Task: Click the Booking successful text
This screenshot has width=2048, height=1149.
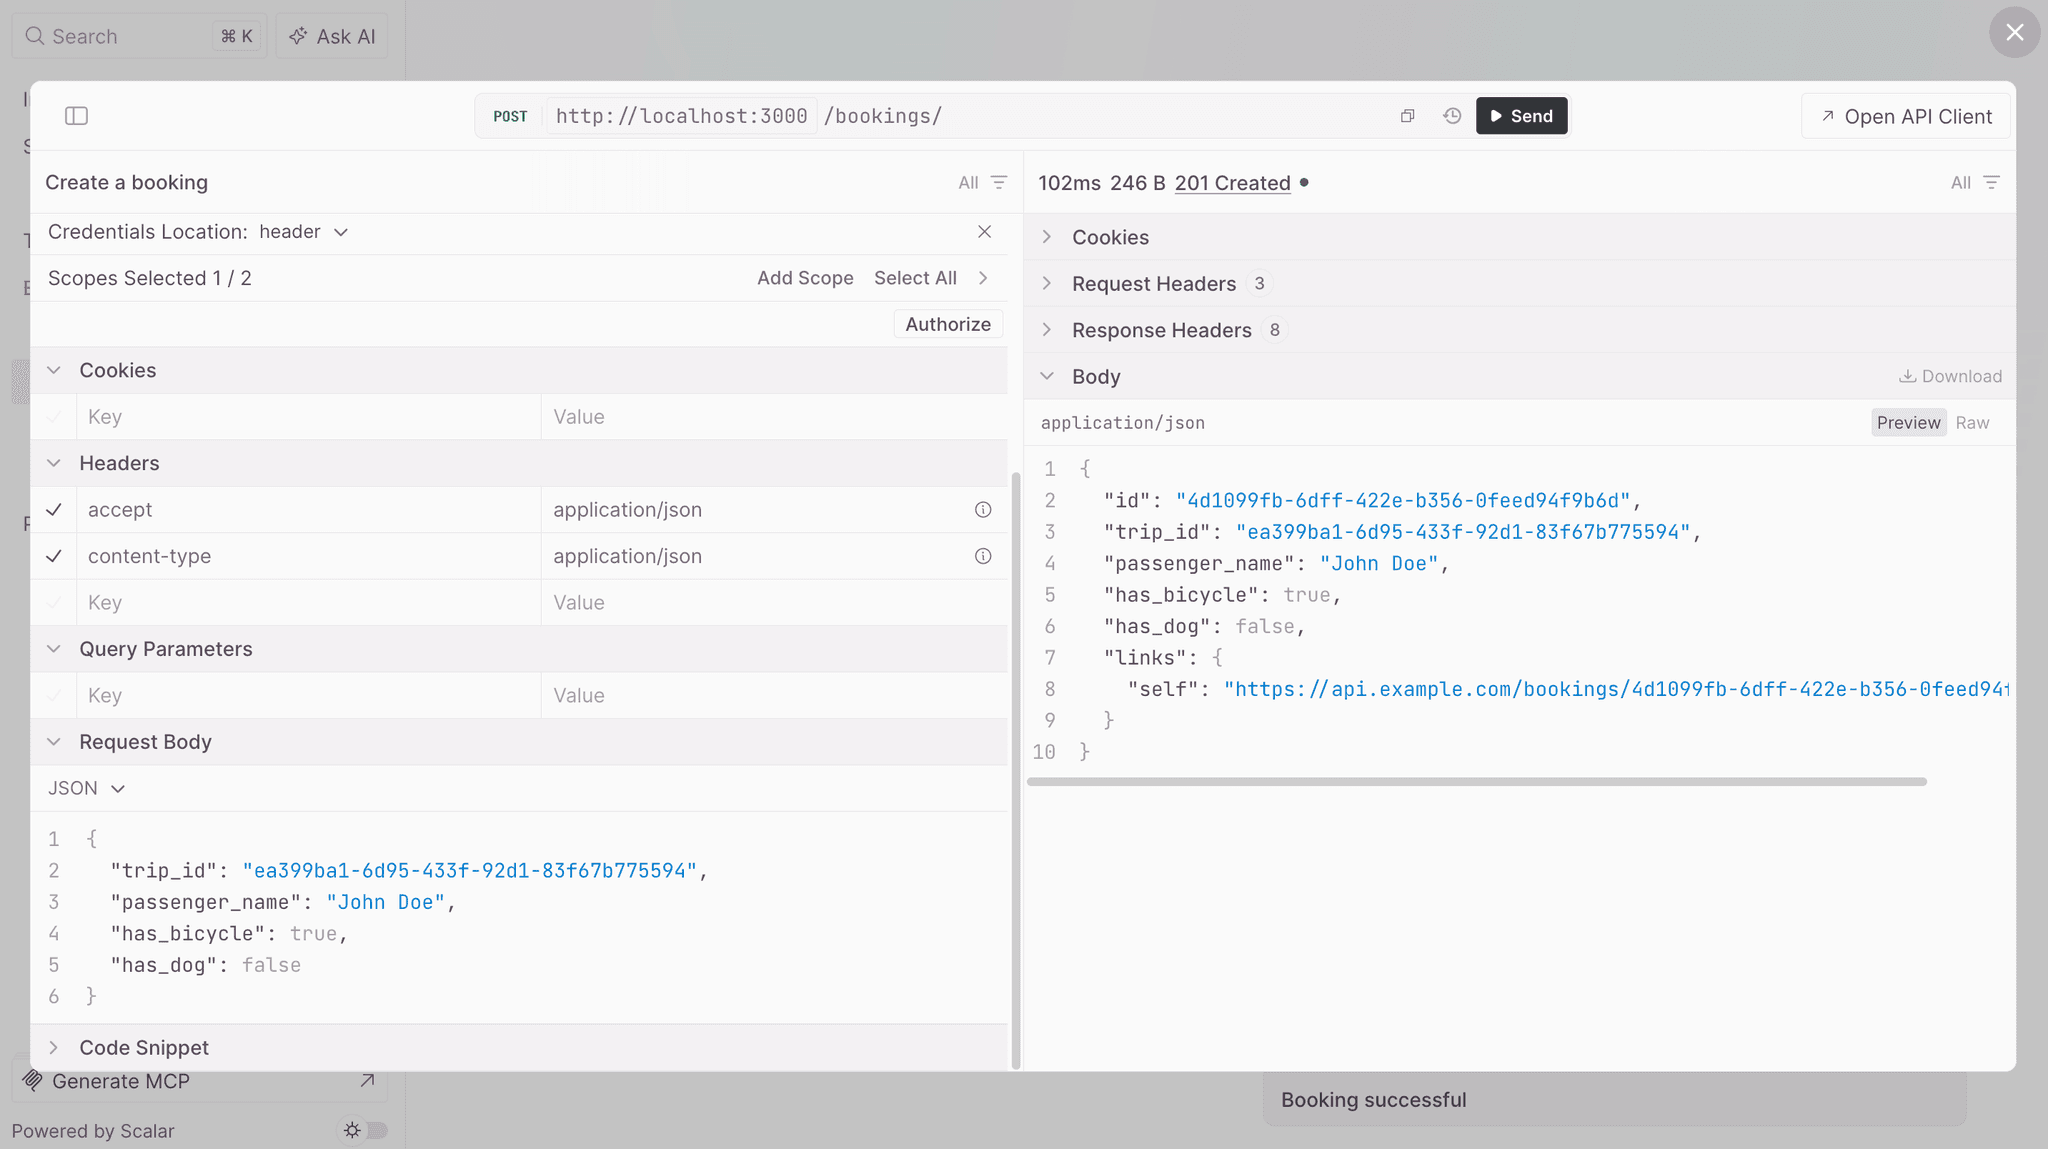Action: (x=1373, y=1100)
